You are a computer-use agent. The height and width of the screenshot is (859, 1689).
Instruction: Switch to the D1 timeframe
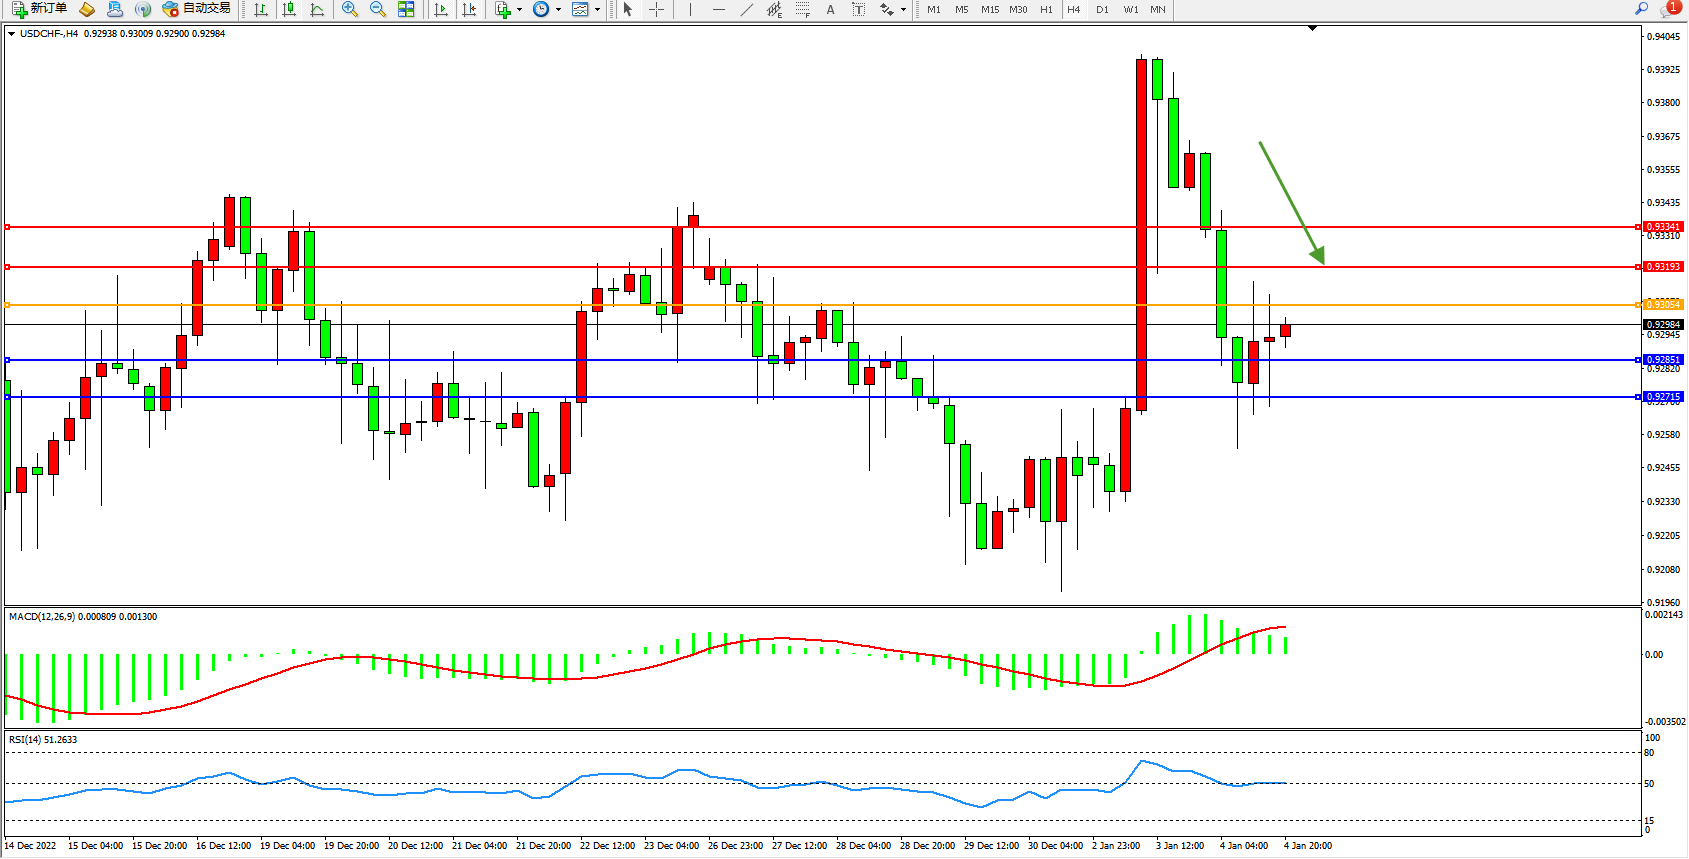coord(1102,9)
